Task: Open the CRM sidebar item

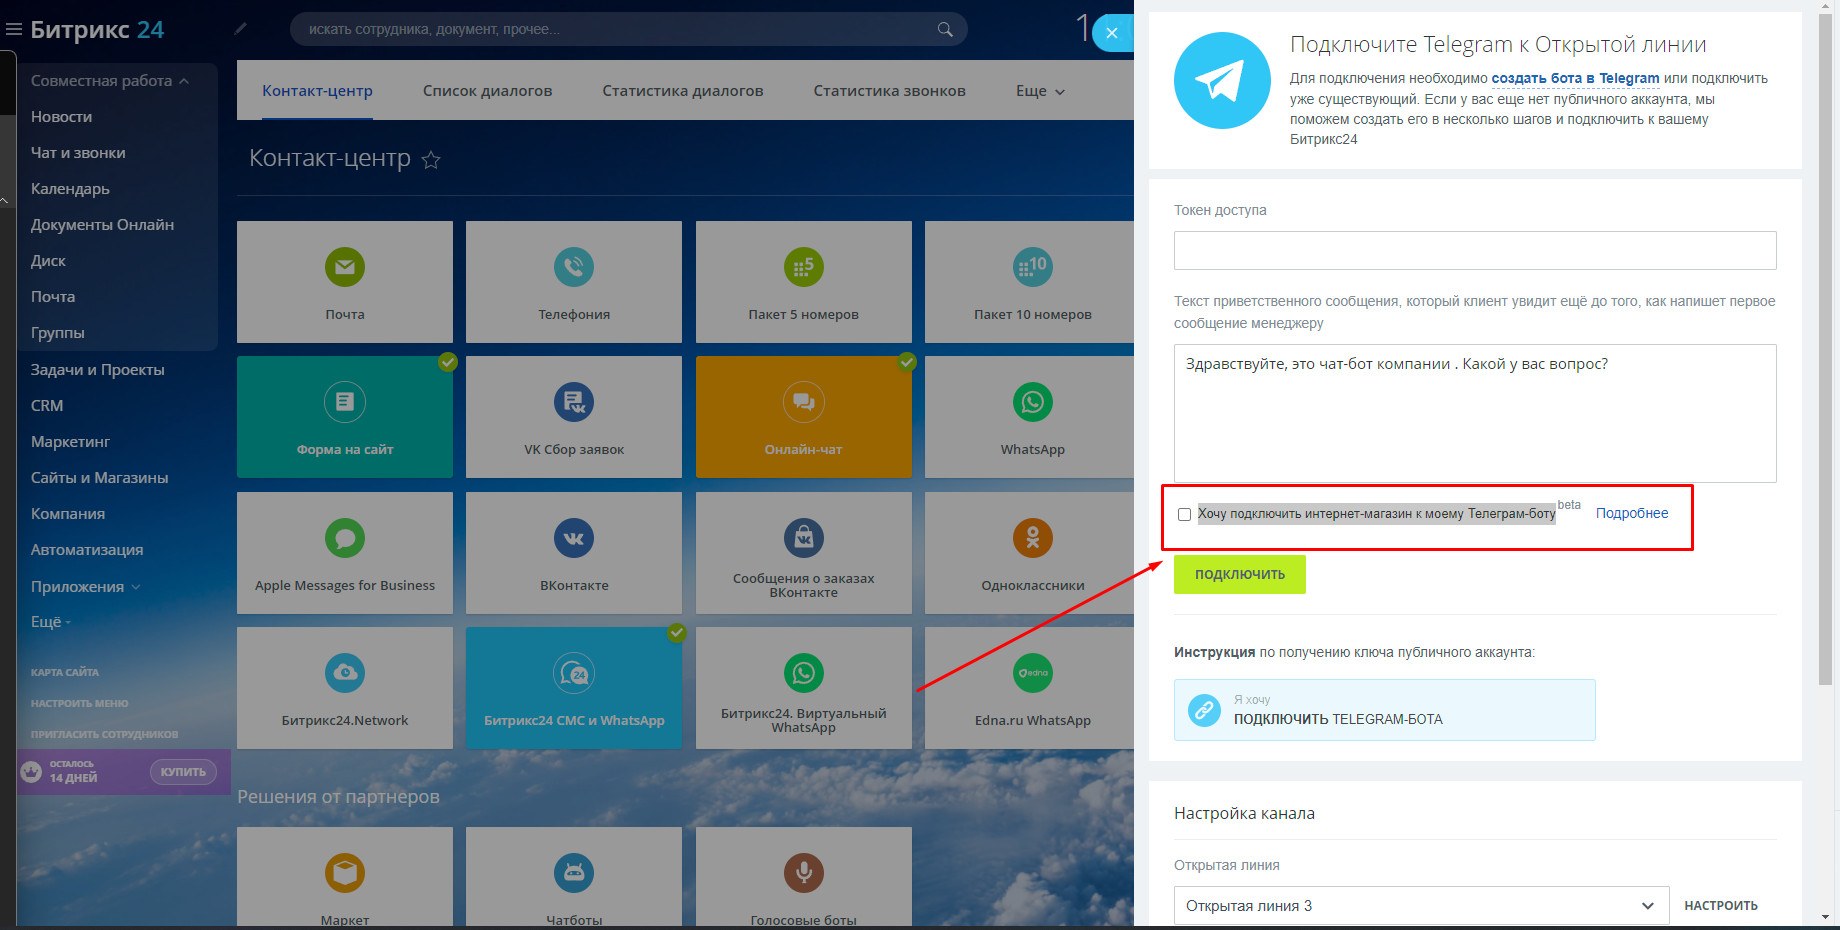Action: [x=47, y=406]
